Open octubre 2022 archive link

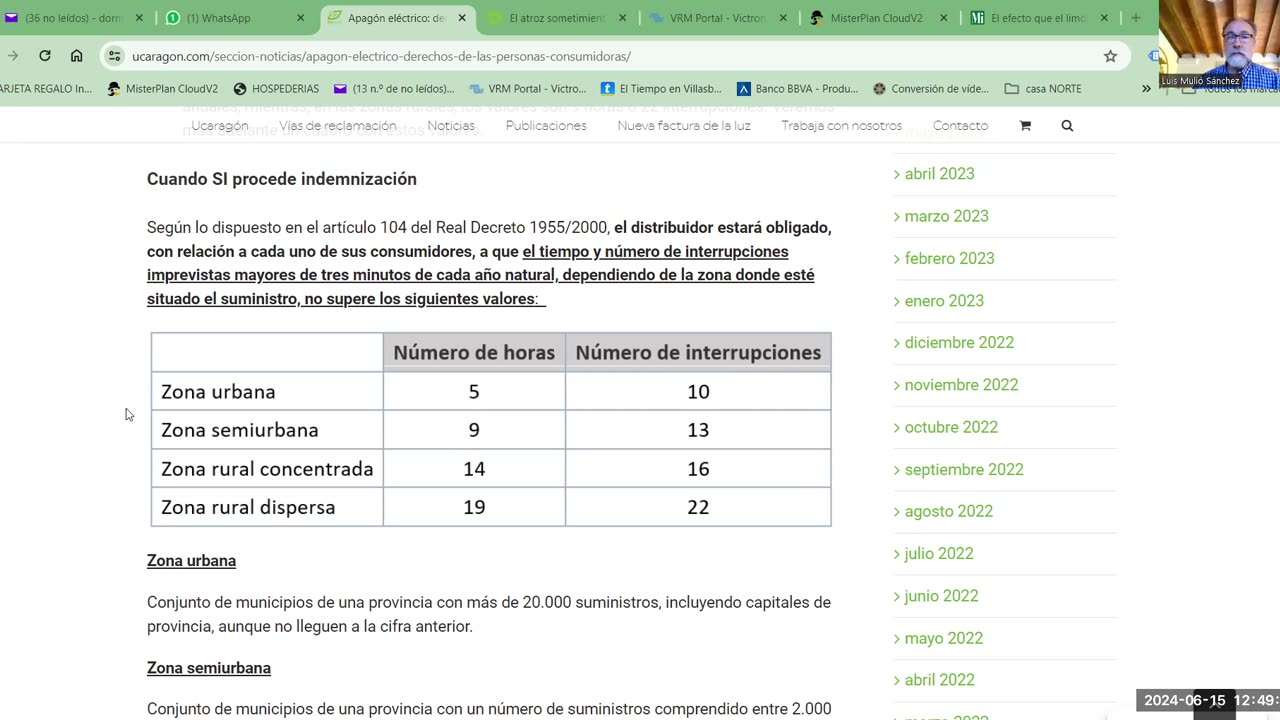(x=951, y=427)
